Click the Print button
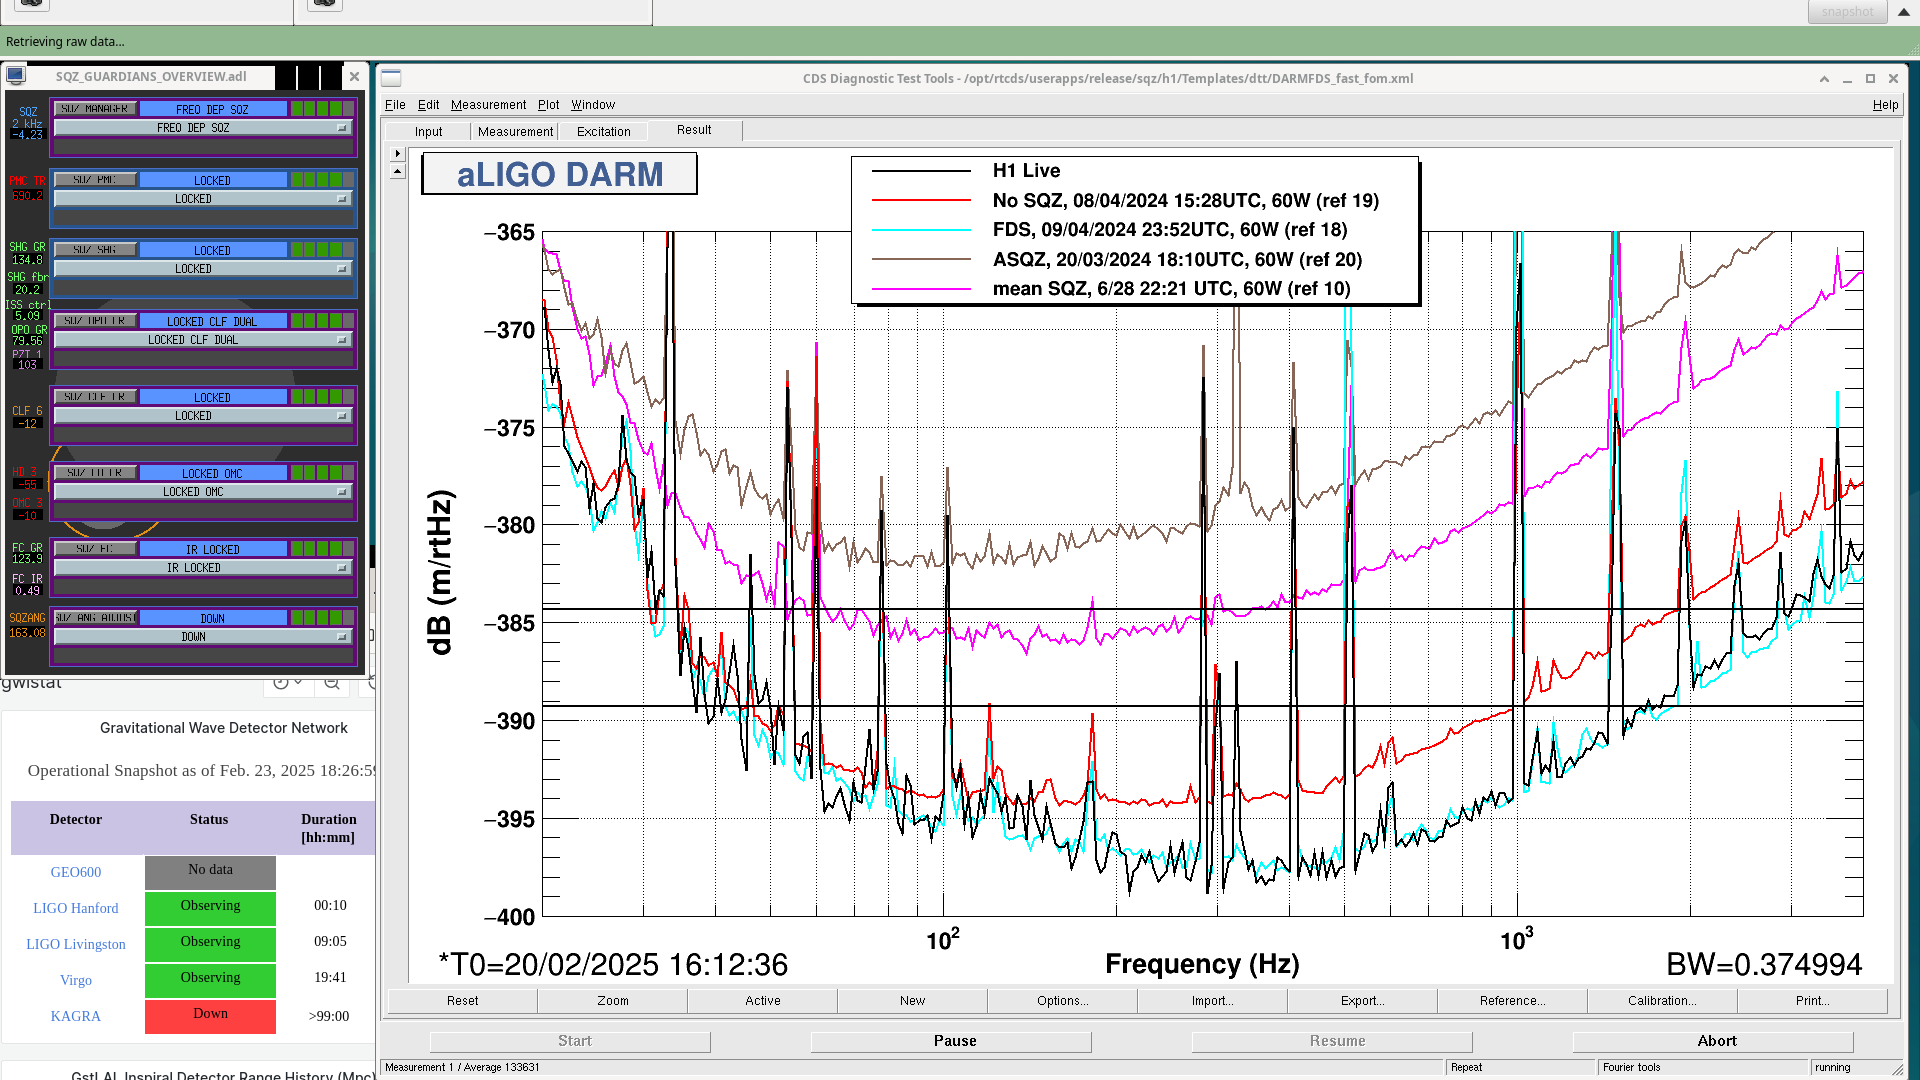This screenshot has width=1920, height=1080. [1812, 1001]
